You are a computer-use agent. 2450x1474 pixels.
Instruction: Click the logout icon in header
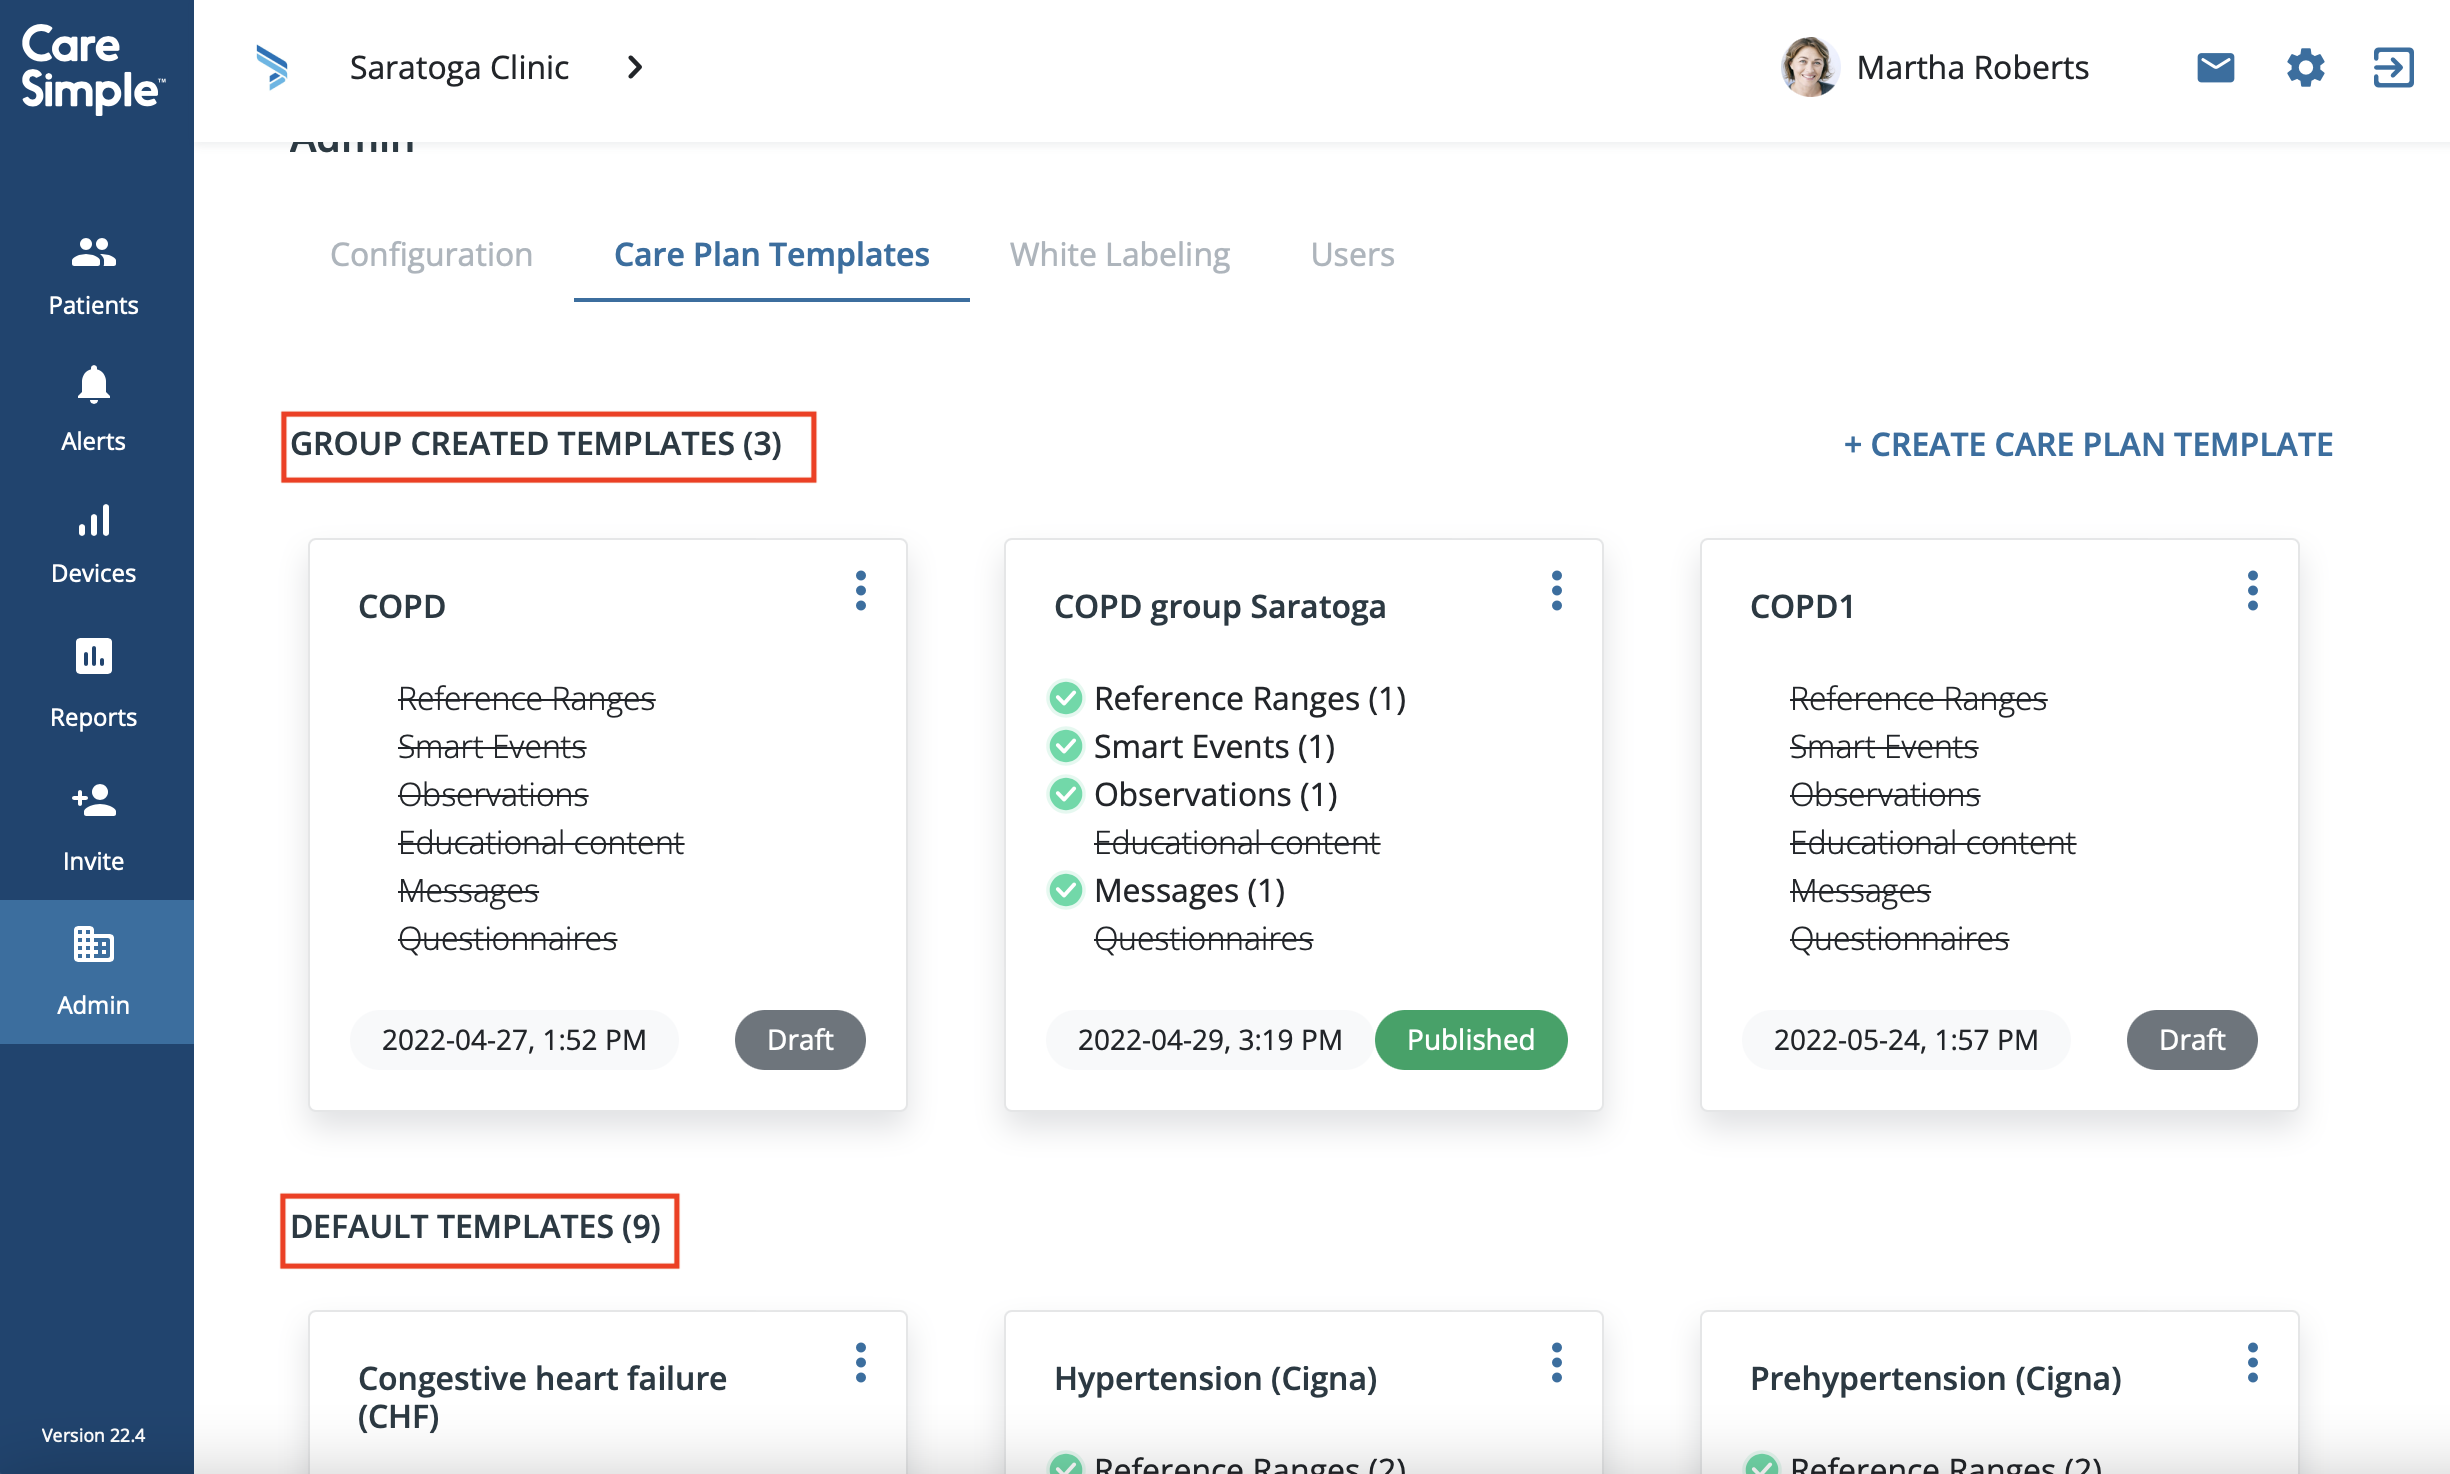click(x=2393, y=68)
